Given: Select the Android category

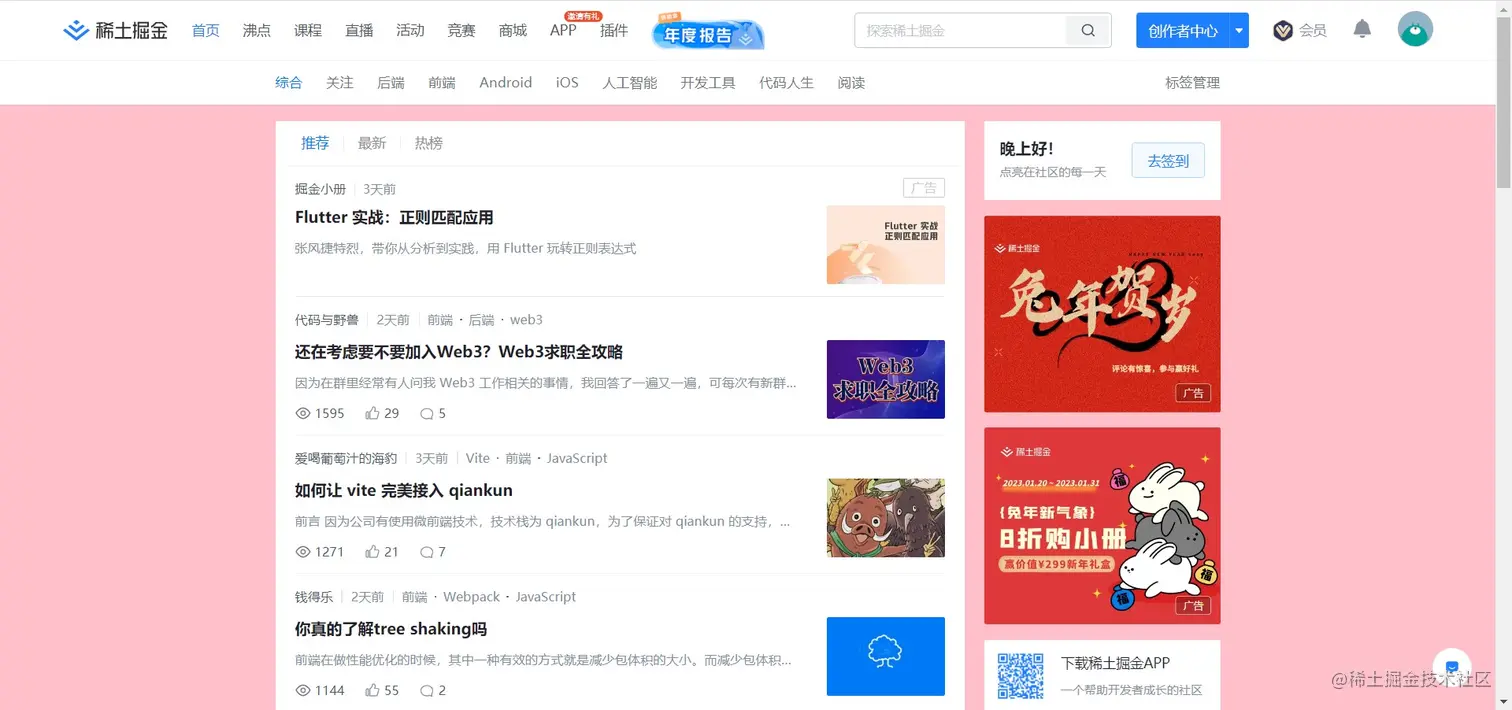Looking at the screenshot, I should coord(506,82).
